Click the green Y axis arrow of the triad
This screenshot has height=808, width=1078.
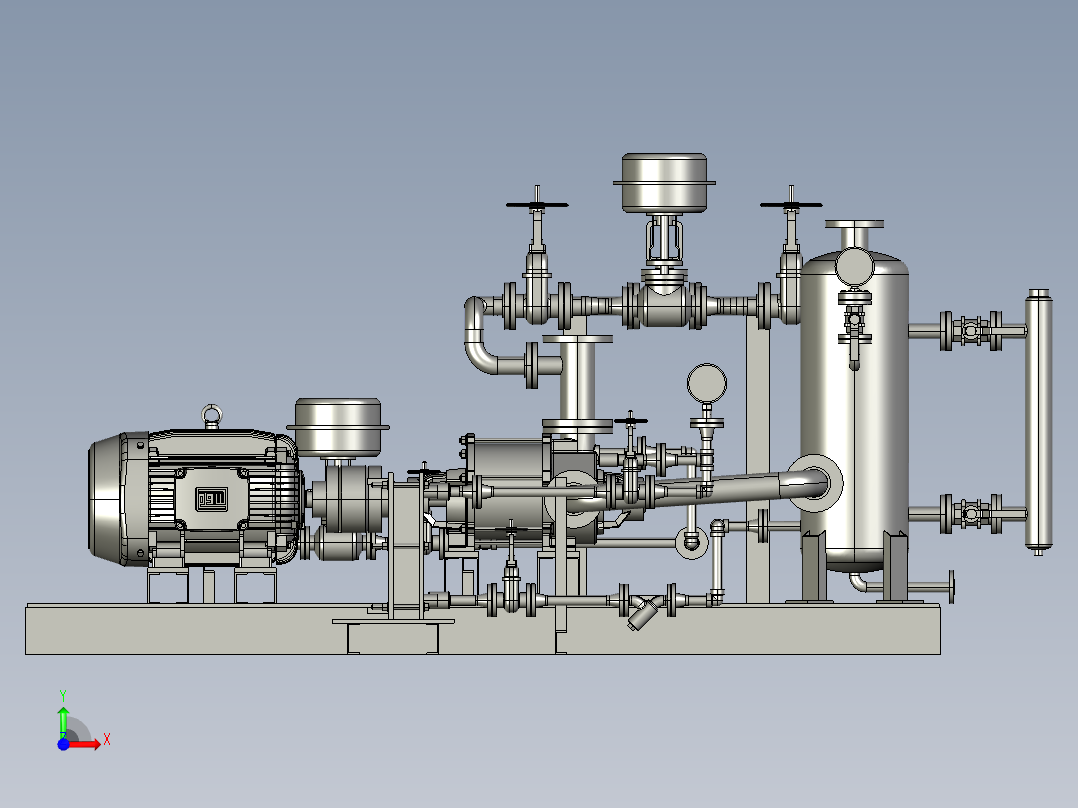(x=63, y=721)
